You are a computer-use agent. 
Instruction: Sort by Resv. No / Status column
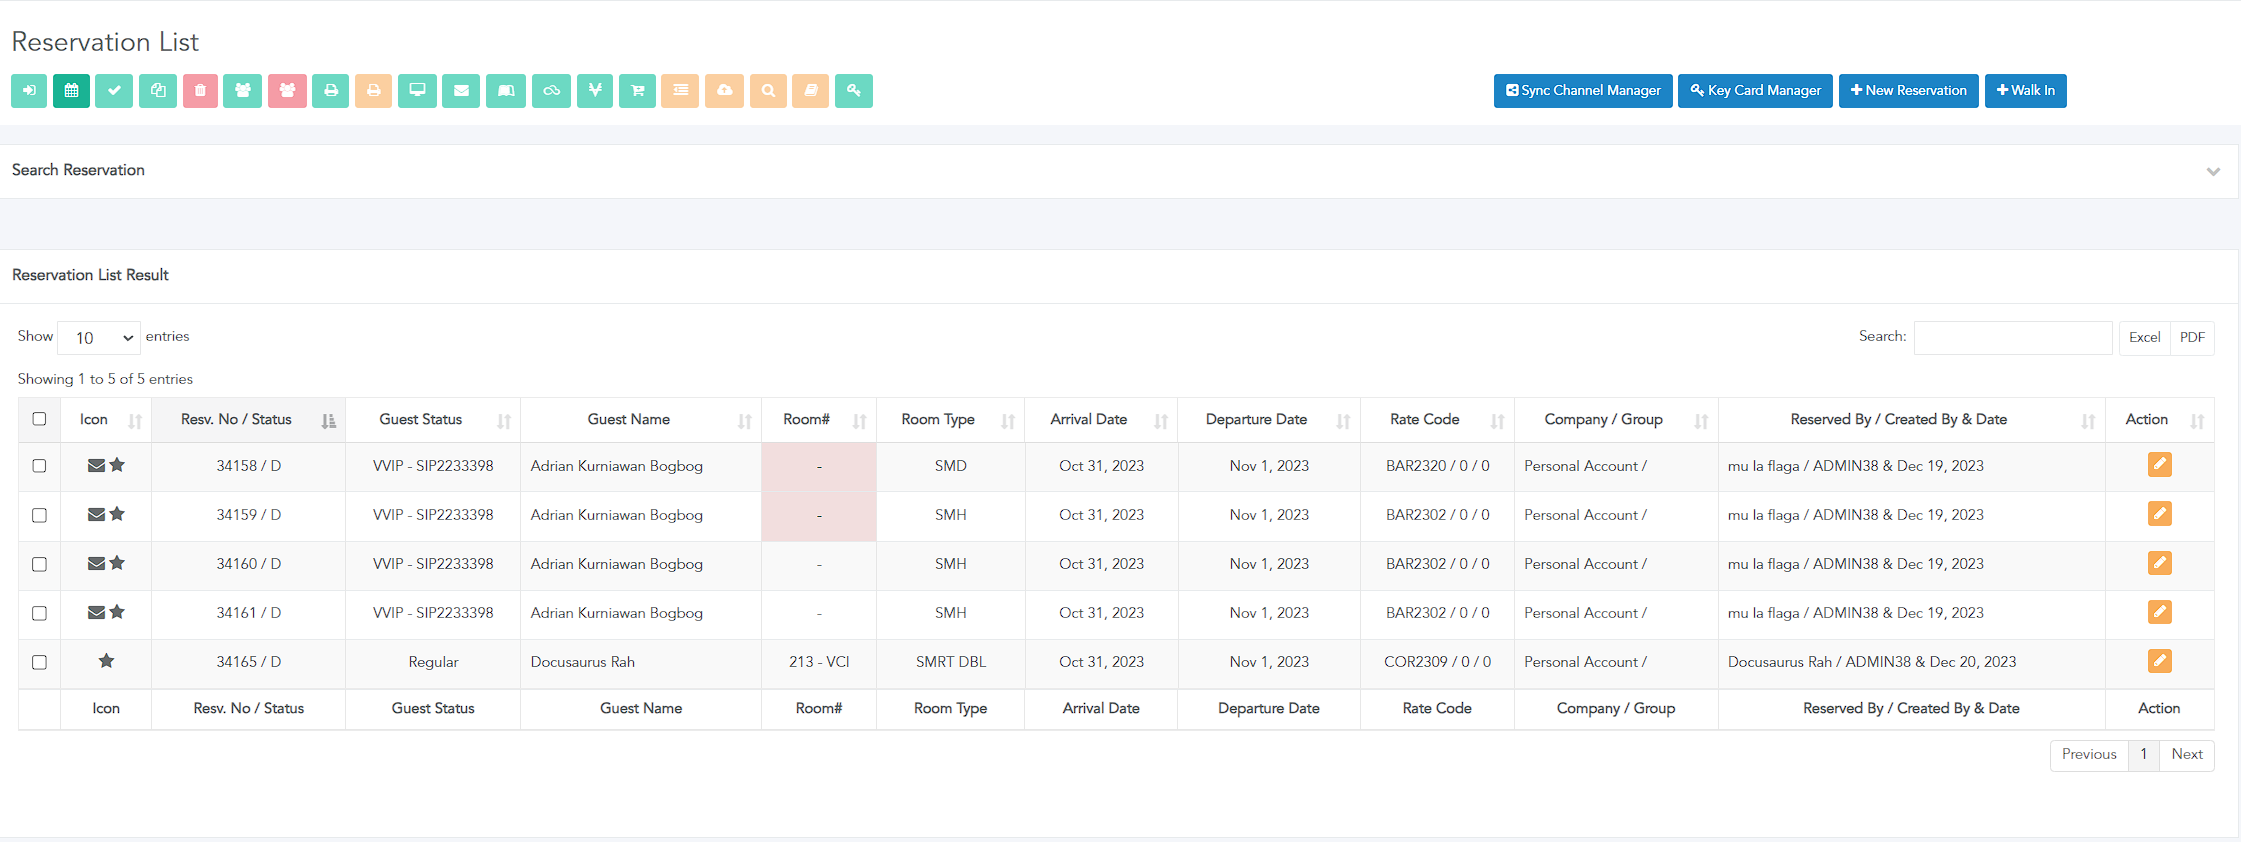point(248,420)
